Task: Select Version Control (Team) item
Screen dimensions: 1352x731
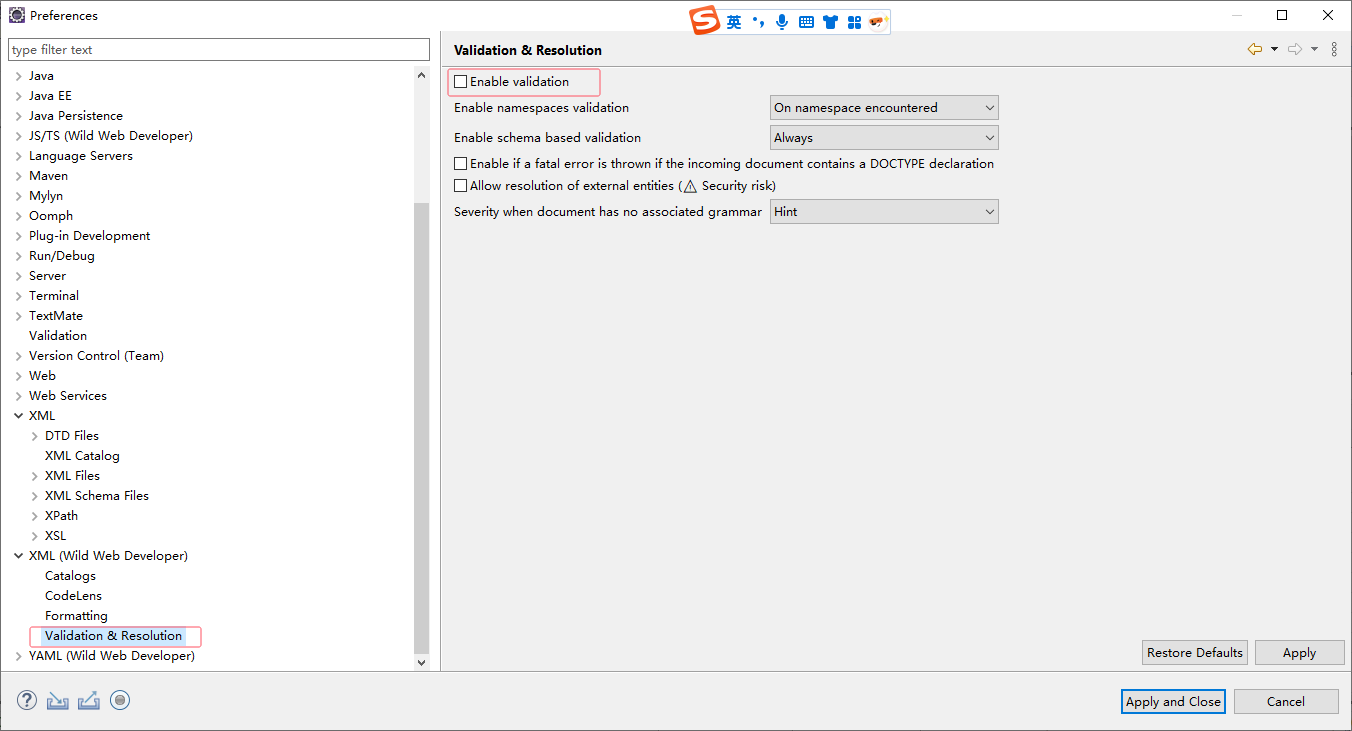Action: pos(96,356)
